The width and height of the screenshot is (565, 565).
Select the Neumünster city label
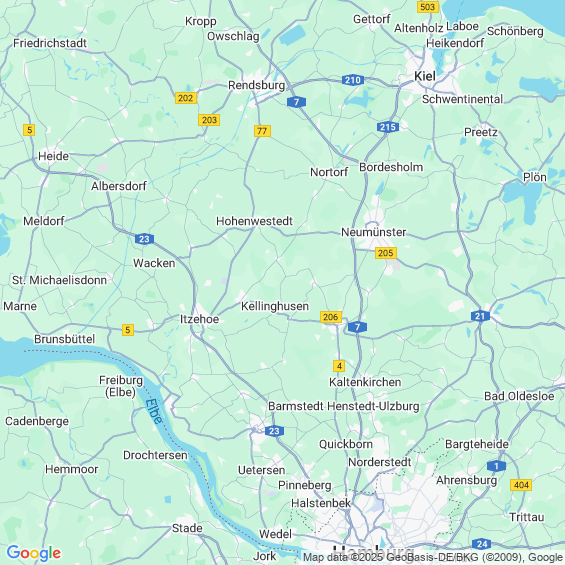coord(374,232)
